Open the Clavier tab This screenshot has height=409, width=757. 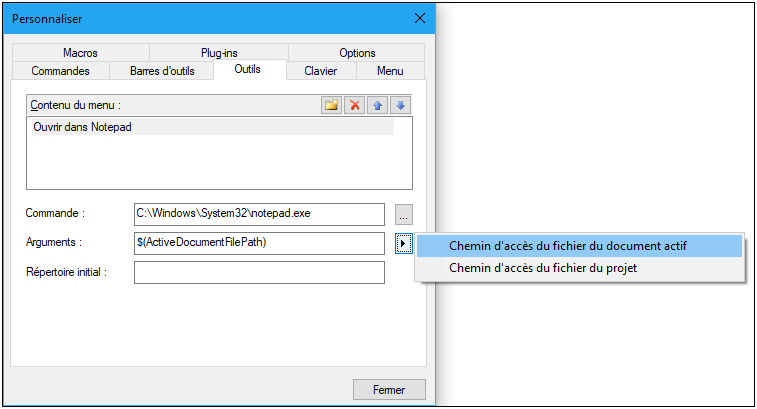pyautogui.click(x=320, y=71)
